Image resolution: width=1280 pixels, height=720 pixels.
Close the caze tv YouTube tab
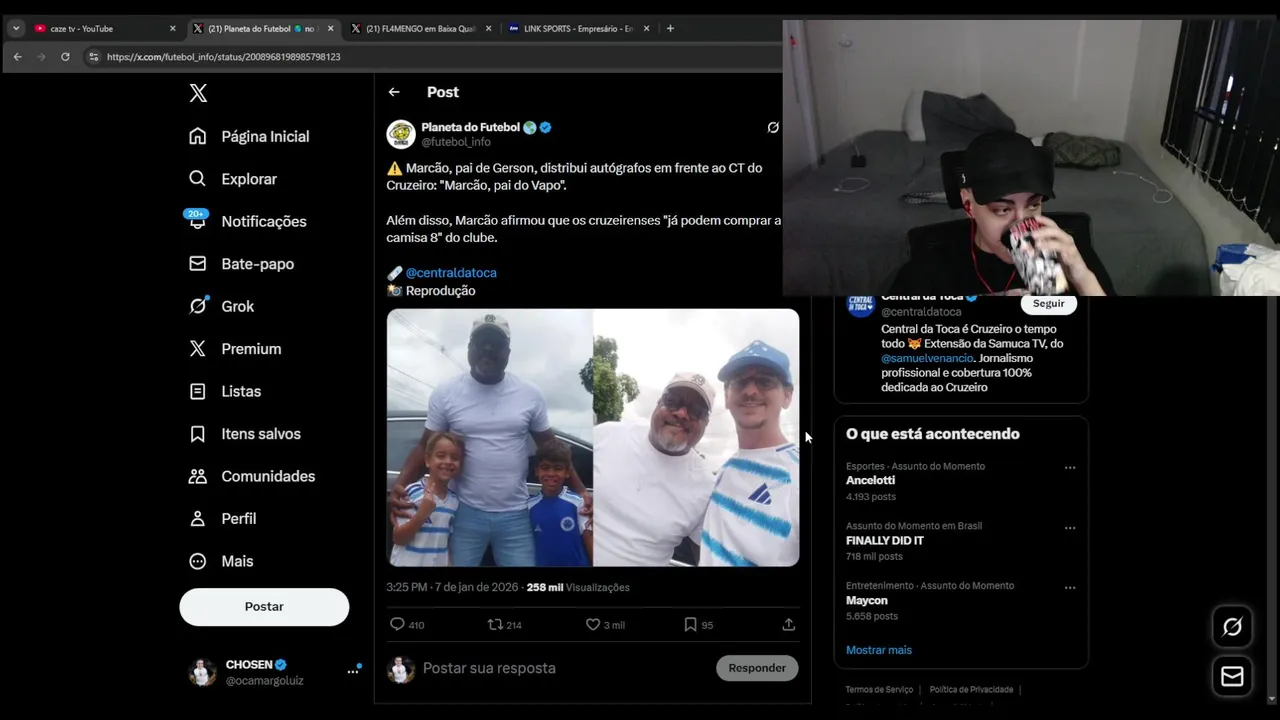(172, 28)
